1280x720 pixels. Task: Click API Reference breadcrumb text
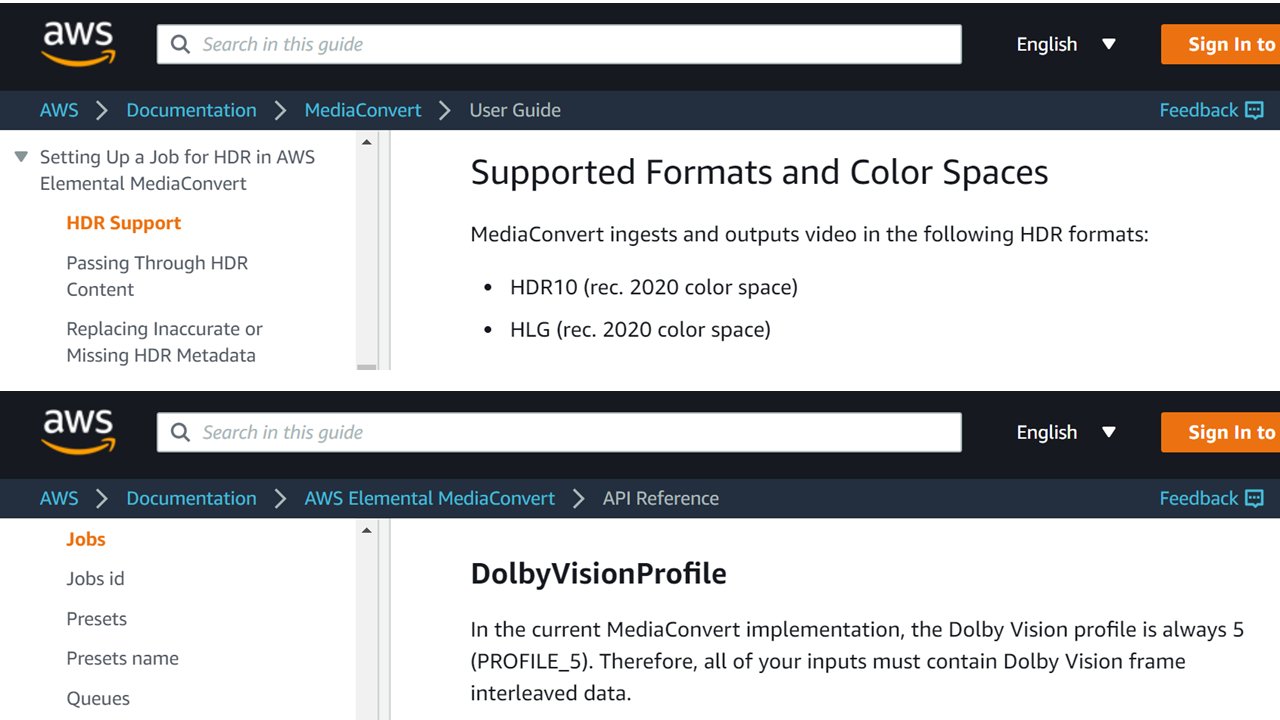[x=661, y=498]
